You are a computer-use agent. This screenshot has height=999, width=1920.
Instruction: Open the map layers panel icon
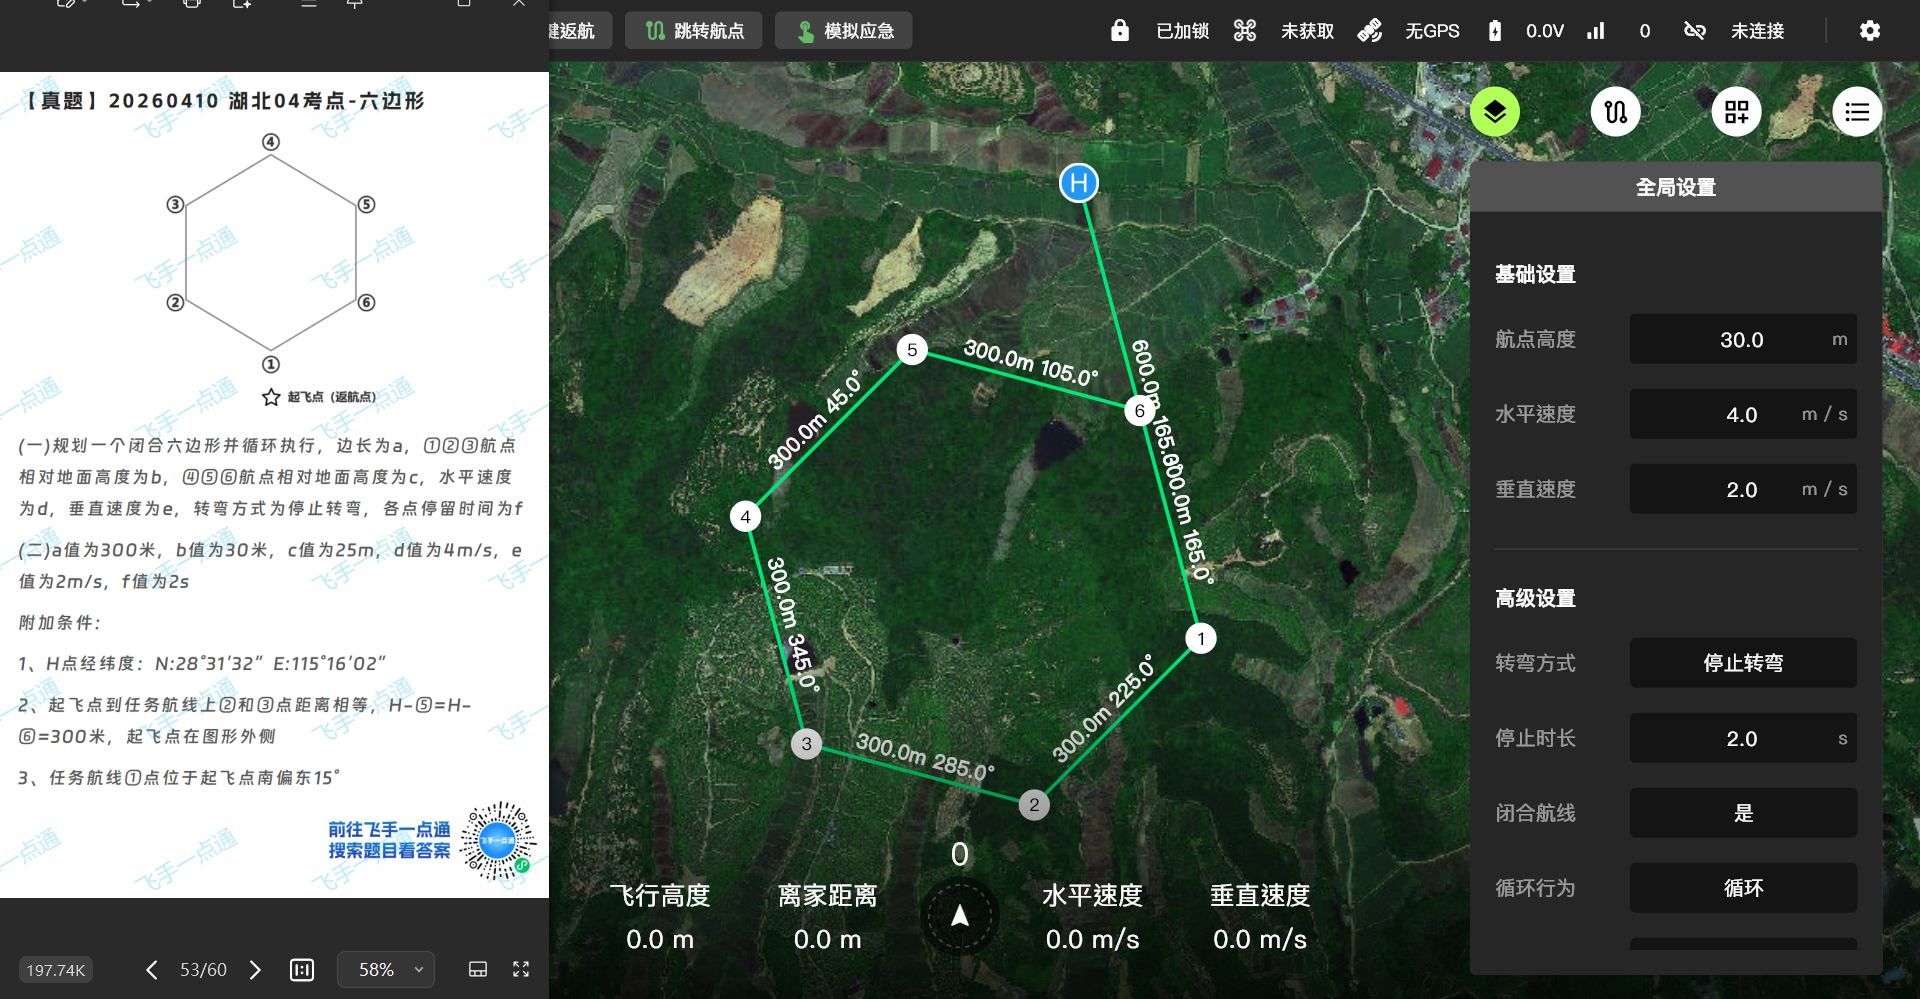[x=1494, y=112]
